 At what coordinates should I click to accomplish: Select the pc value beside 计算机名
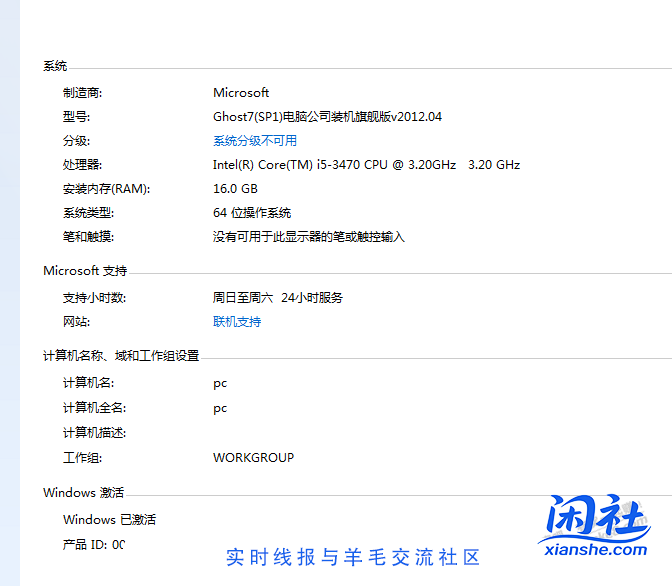tap(220, 383)
